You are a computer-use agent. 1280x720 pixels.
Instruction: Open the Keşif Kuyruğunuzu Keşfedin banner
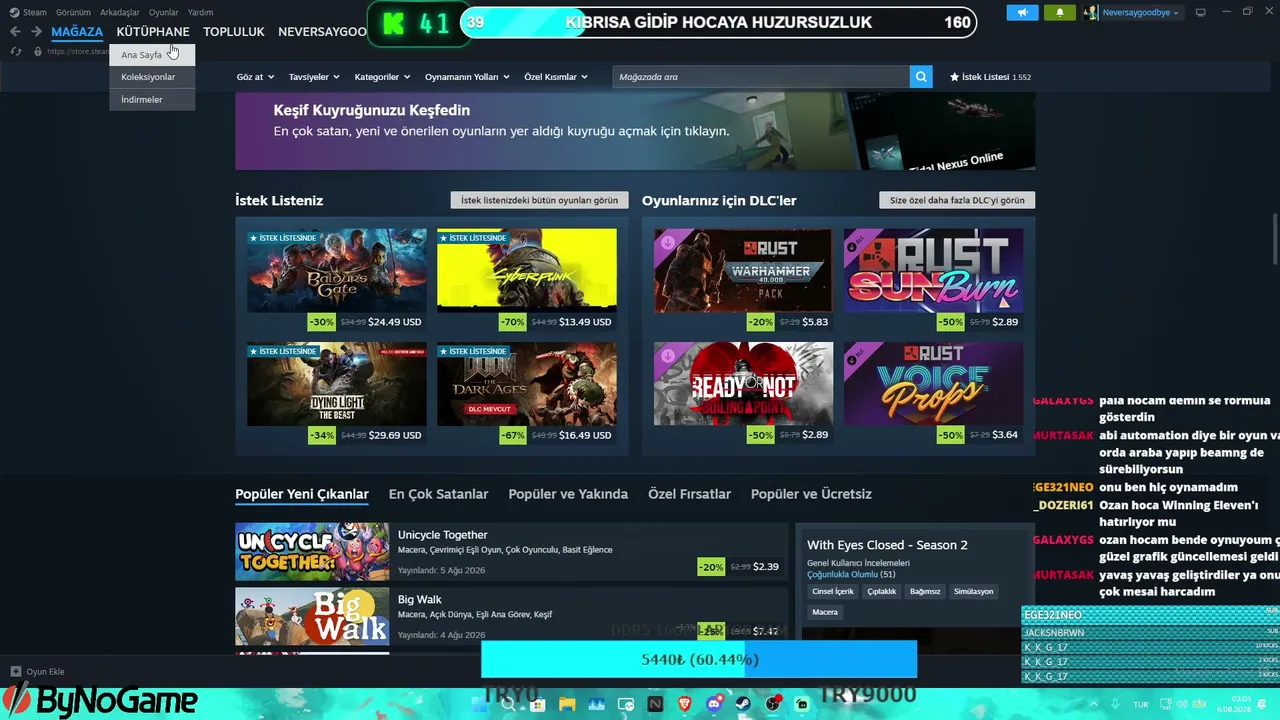click(635, 131)
